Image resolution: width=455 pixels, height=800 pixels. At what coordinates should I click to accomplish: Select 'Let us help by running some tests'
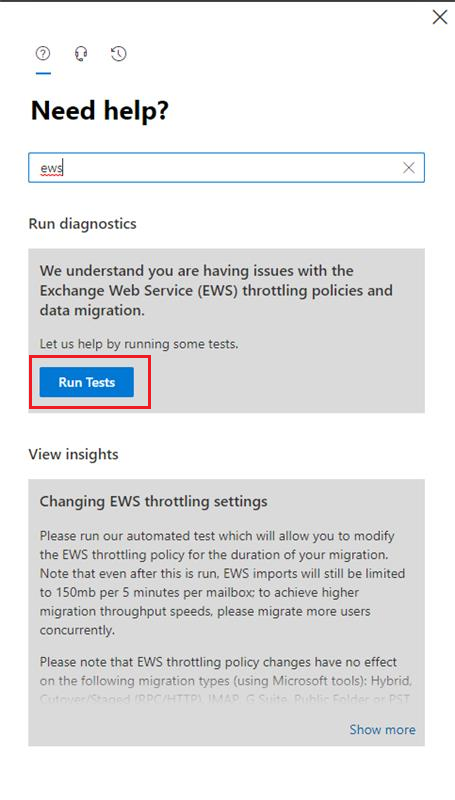(x=139, y=344)
